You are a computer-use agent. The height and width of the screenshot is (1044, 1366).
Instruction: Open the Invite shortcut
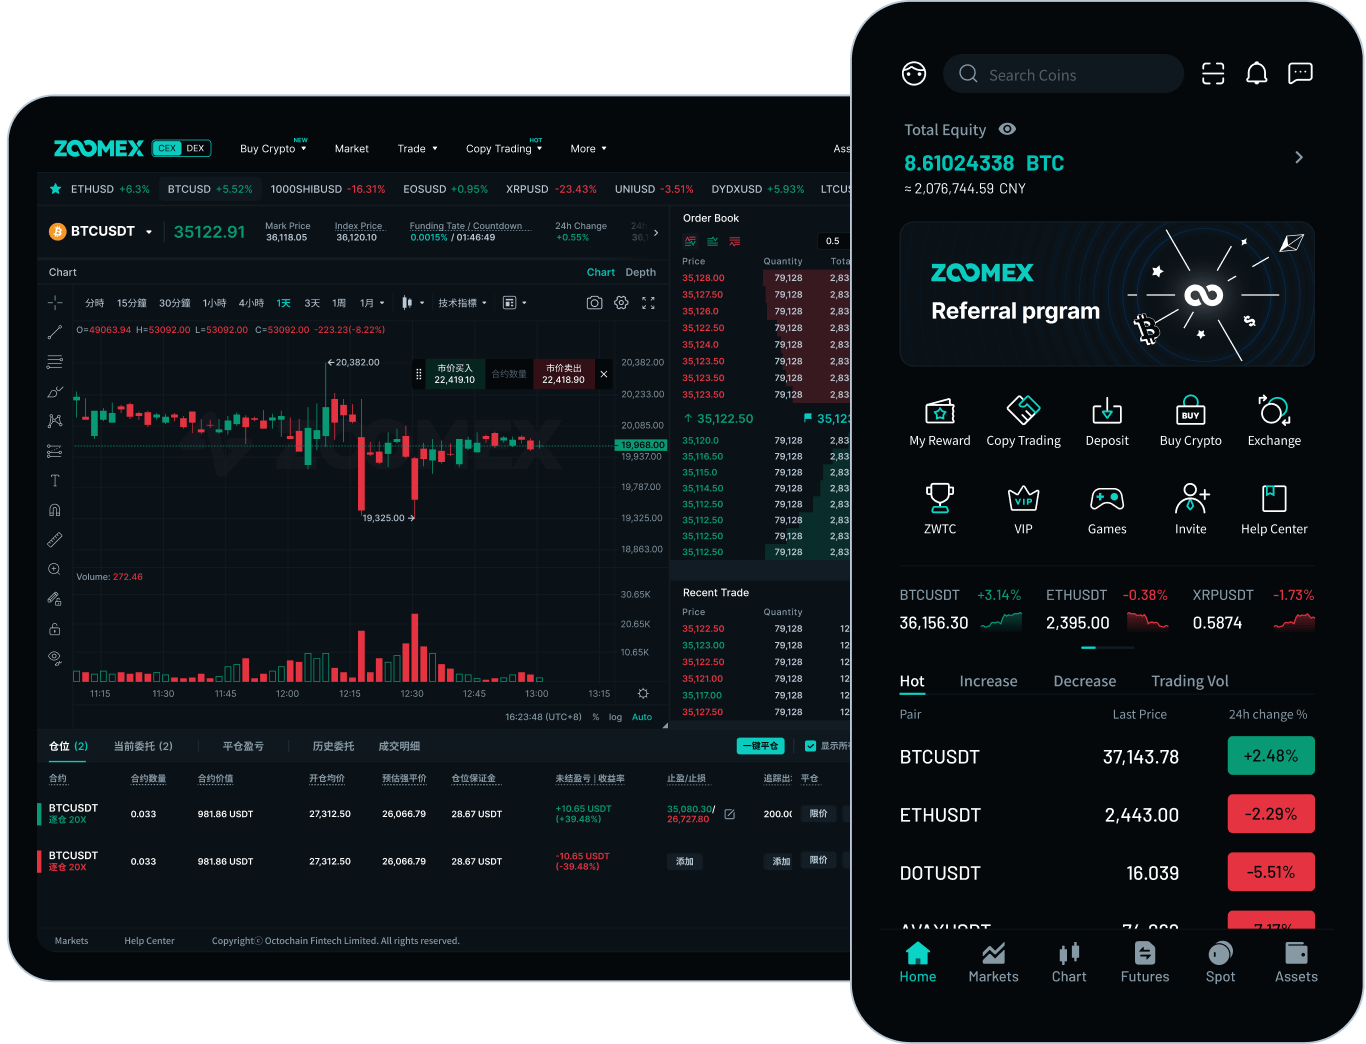point(1191,498)
